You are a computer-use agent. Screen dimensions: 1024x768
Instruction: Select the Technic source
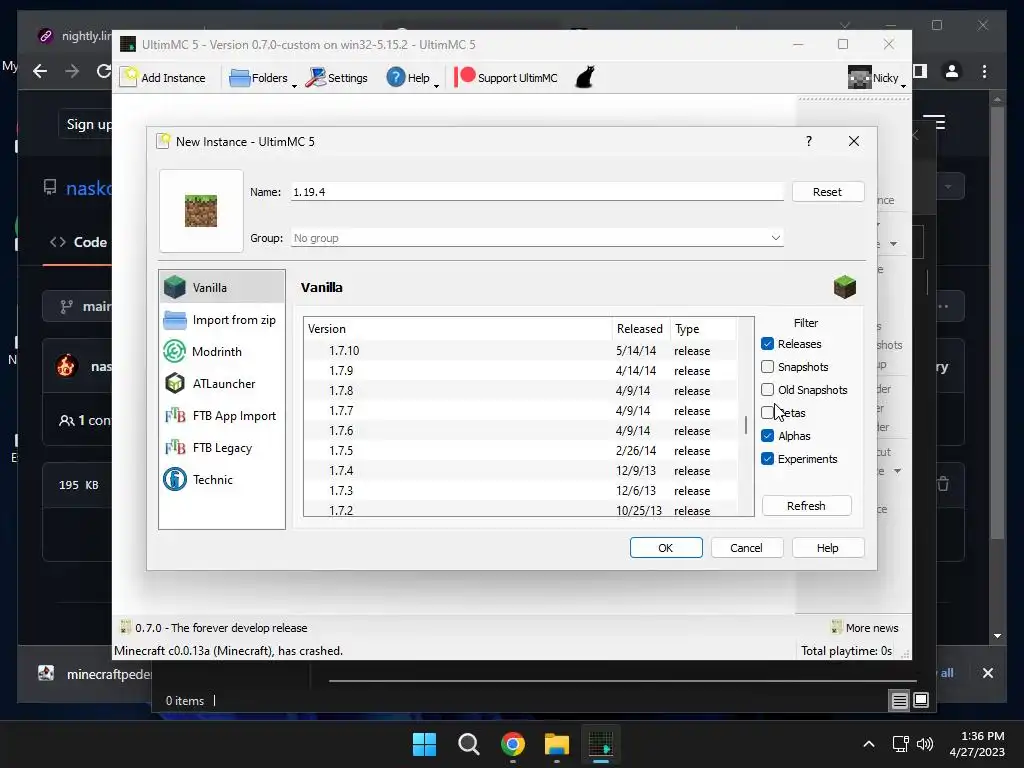222,479
